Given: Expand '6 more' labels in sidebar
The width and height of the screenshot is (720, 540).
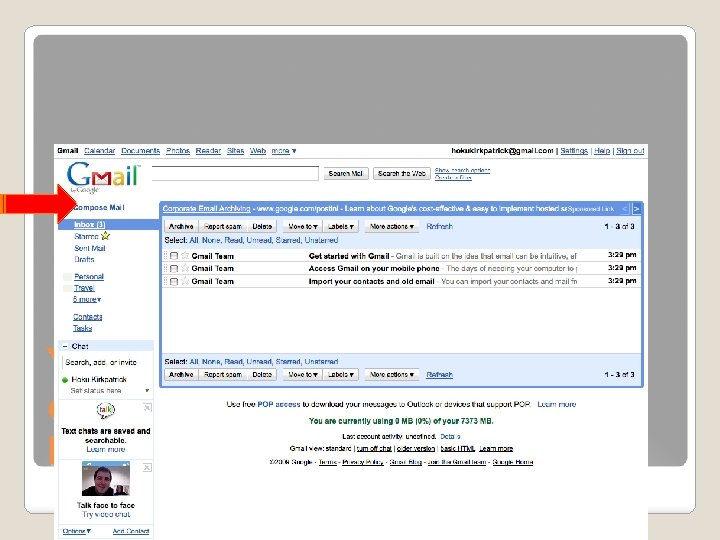Looking at the screenshot, I should click(86, 299).
